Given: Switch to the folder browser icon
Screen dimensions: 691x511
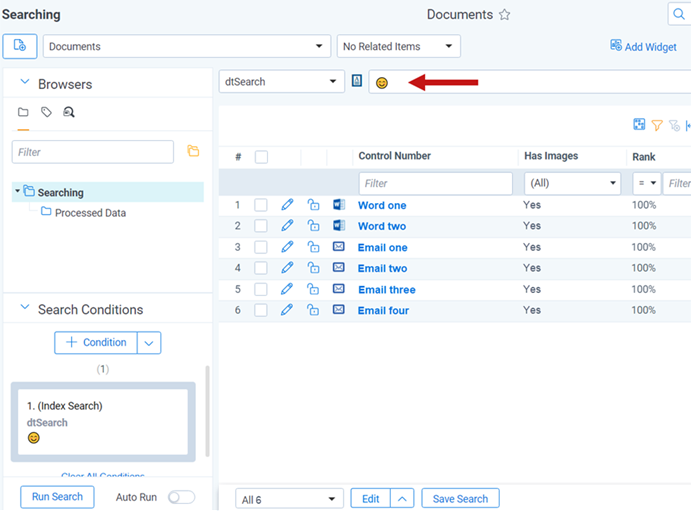Looking at the screenshot, I should [23, 112].
